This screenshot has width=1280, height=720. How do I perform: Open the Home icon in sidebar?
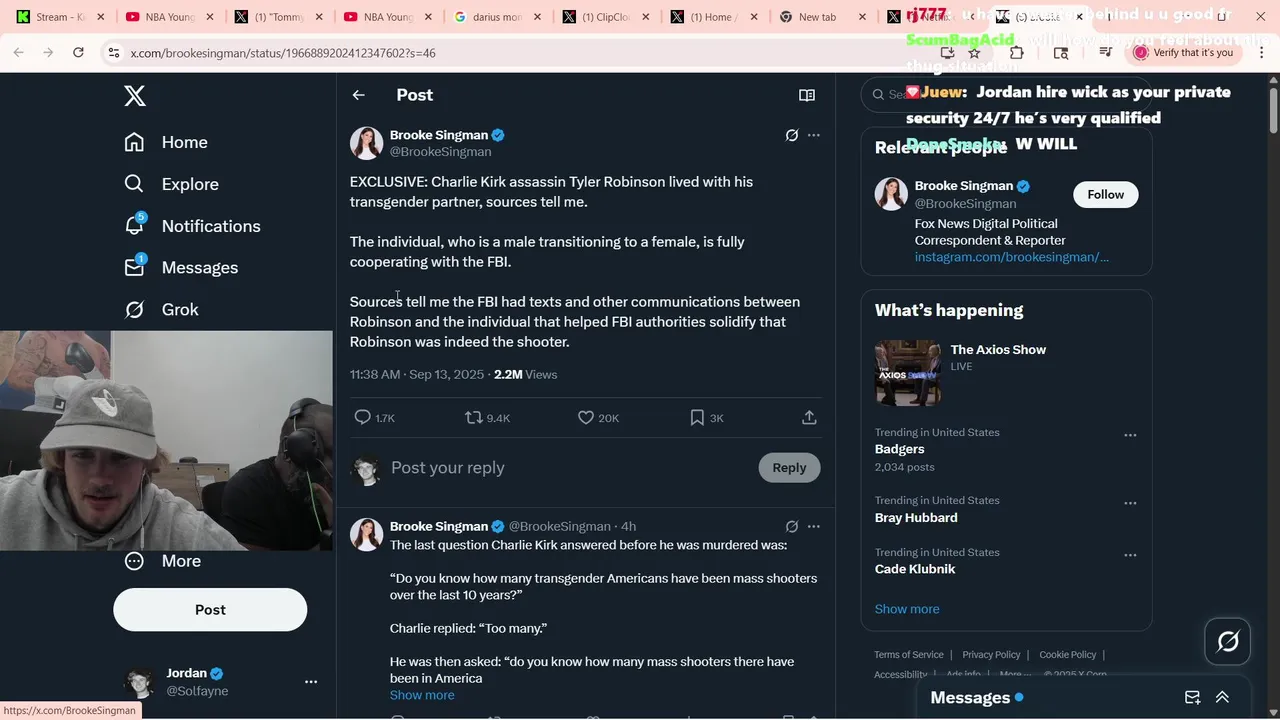pyautogui.click(x=134, y=142)
